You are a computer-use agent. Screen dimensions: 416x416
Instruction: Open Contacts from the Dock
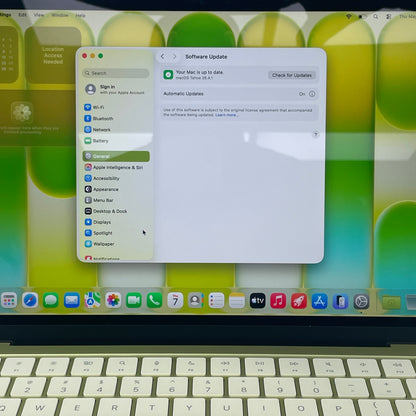point(196,301)
